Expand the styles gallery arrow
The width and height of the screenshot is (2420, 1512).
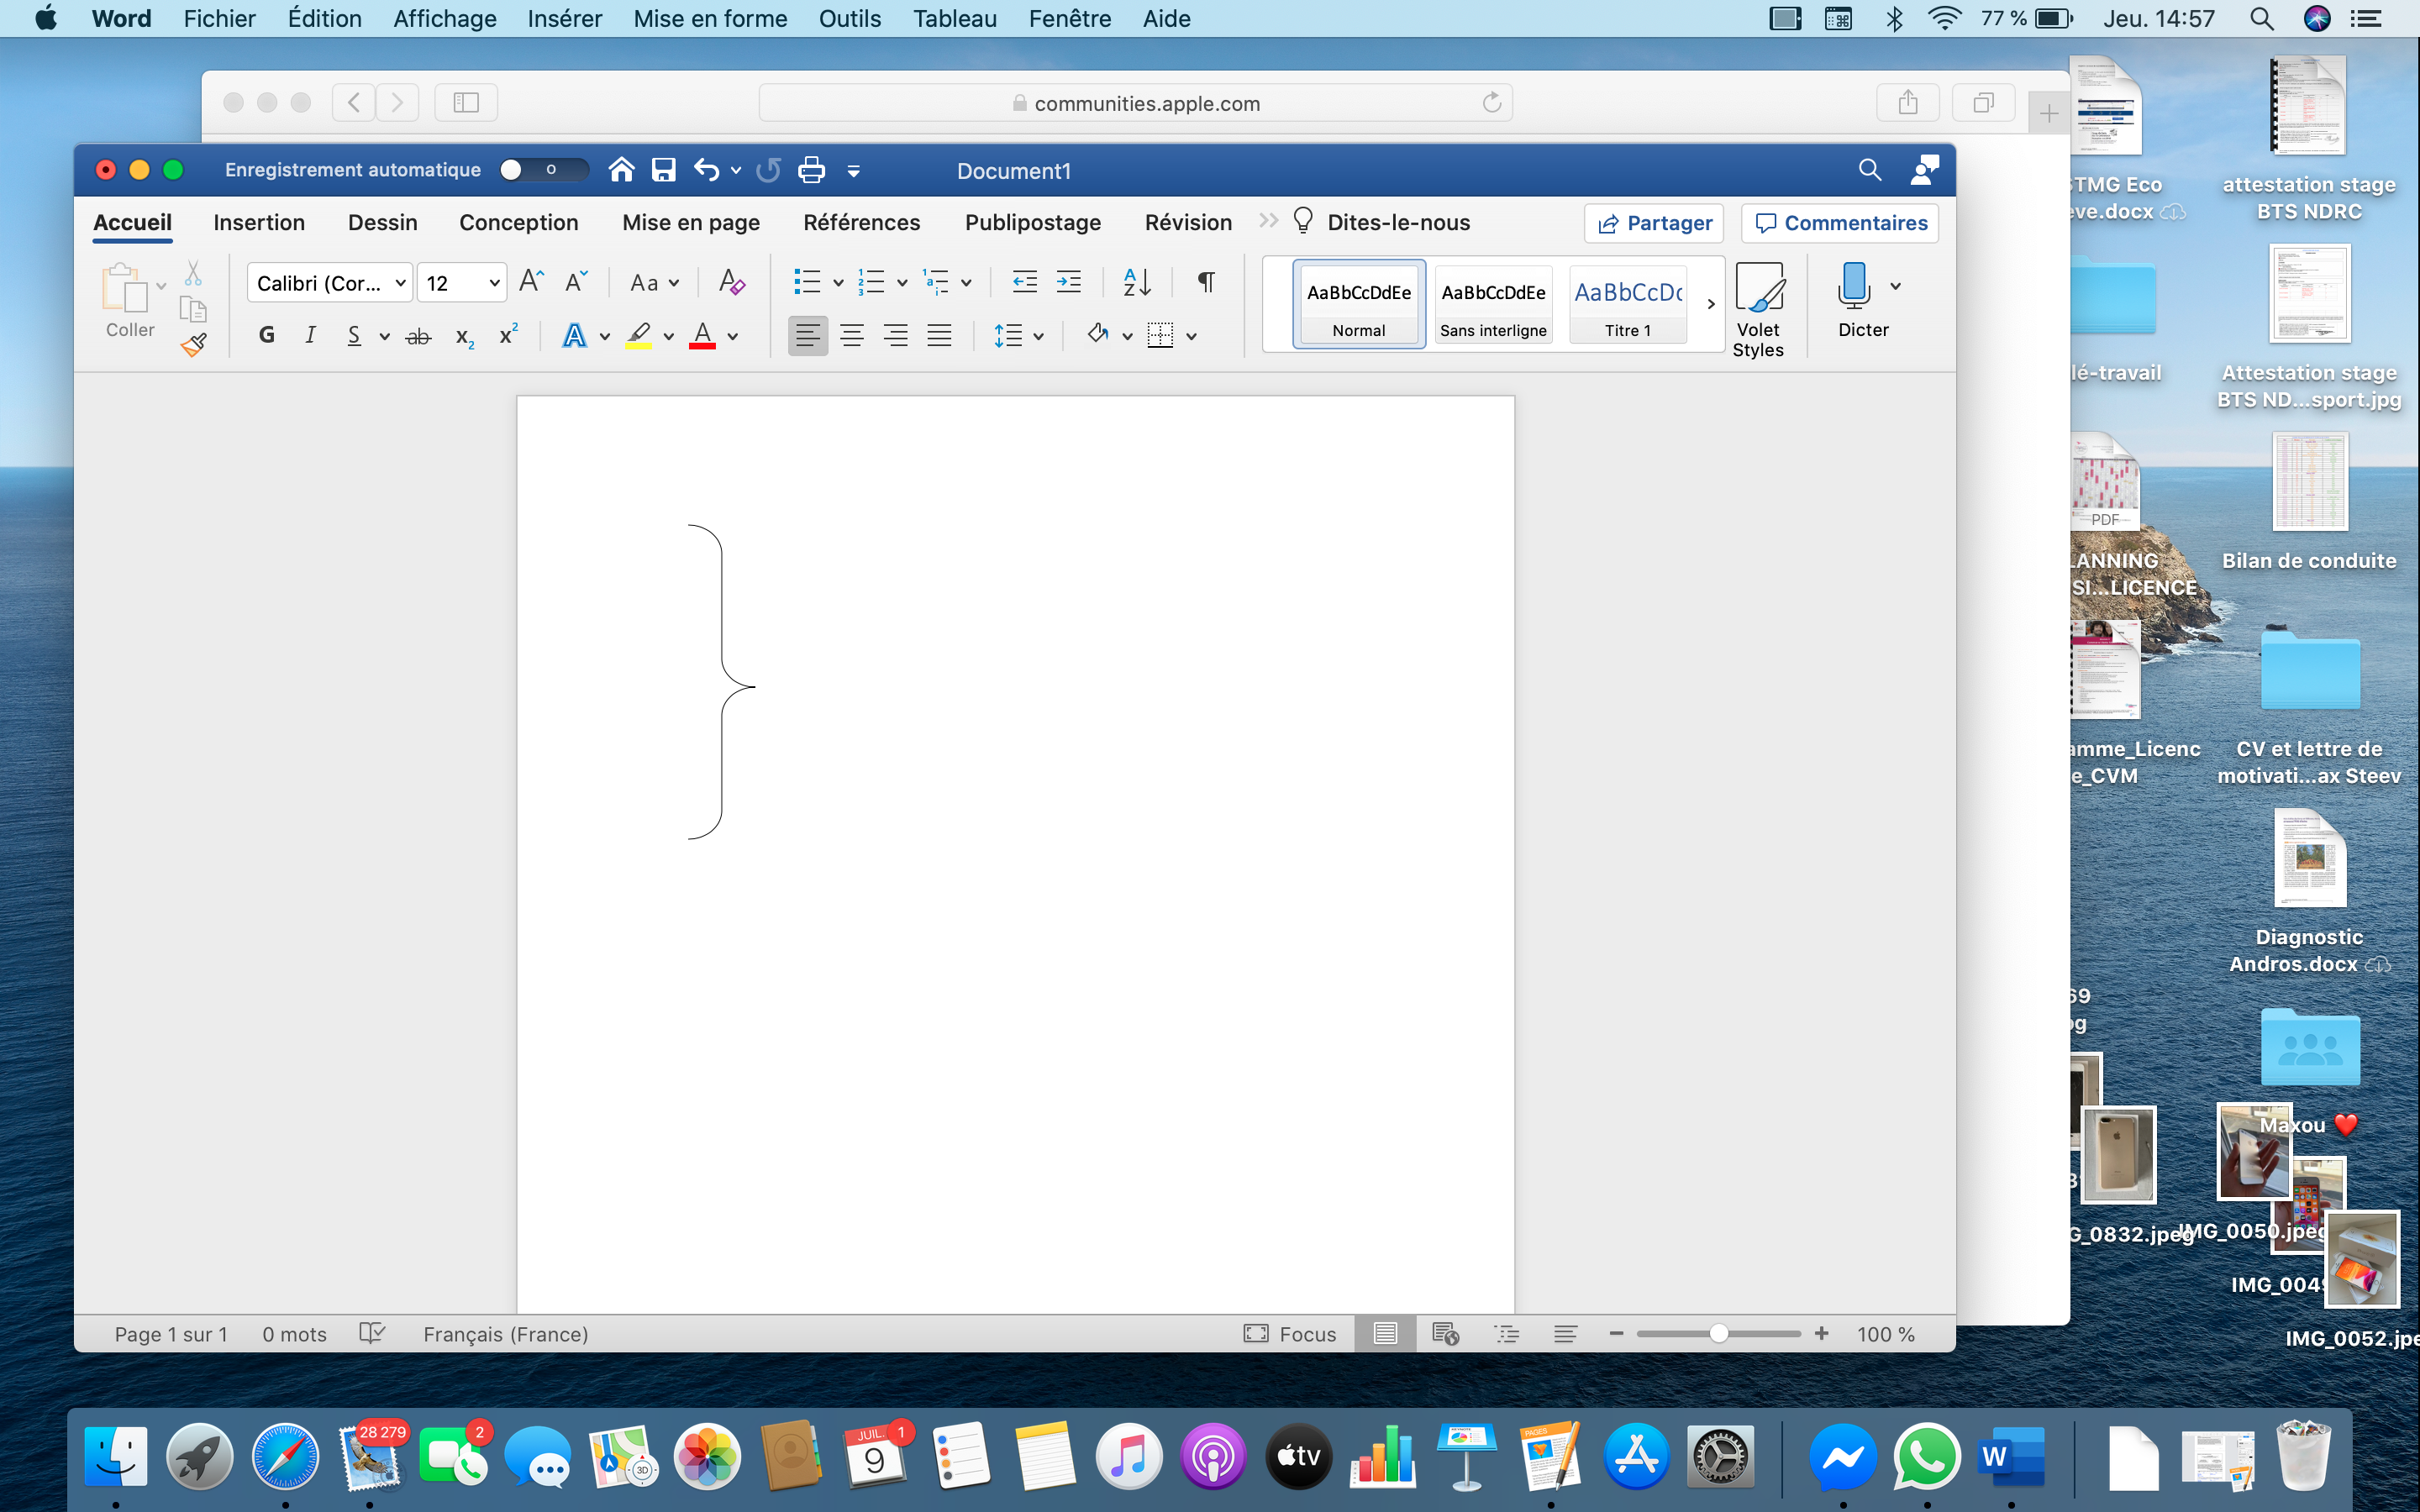point(1711,304)
